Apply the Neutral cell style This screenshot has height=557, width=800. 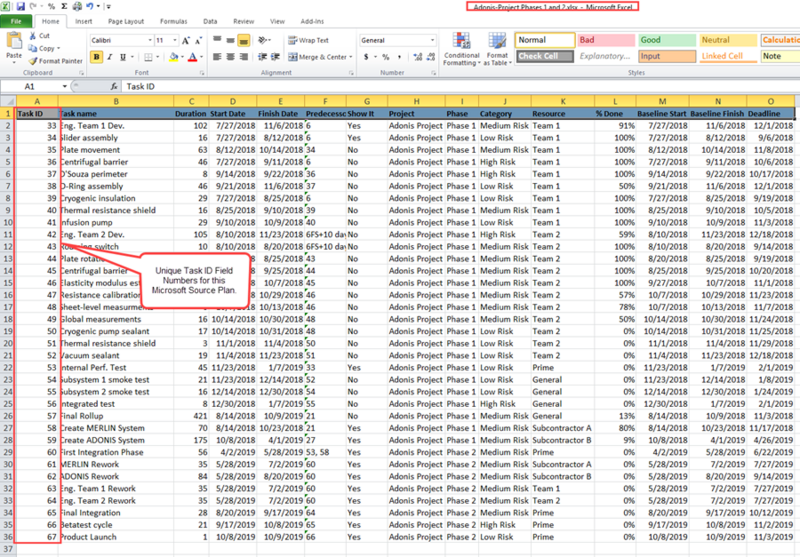click(x=728, y=40)
